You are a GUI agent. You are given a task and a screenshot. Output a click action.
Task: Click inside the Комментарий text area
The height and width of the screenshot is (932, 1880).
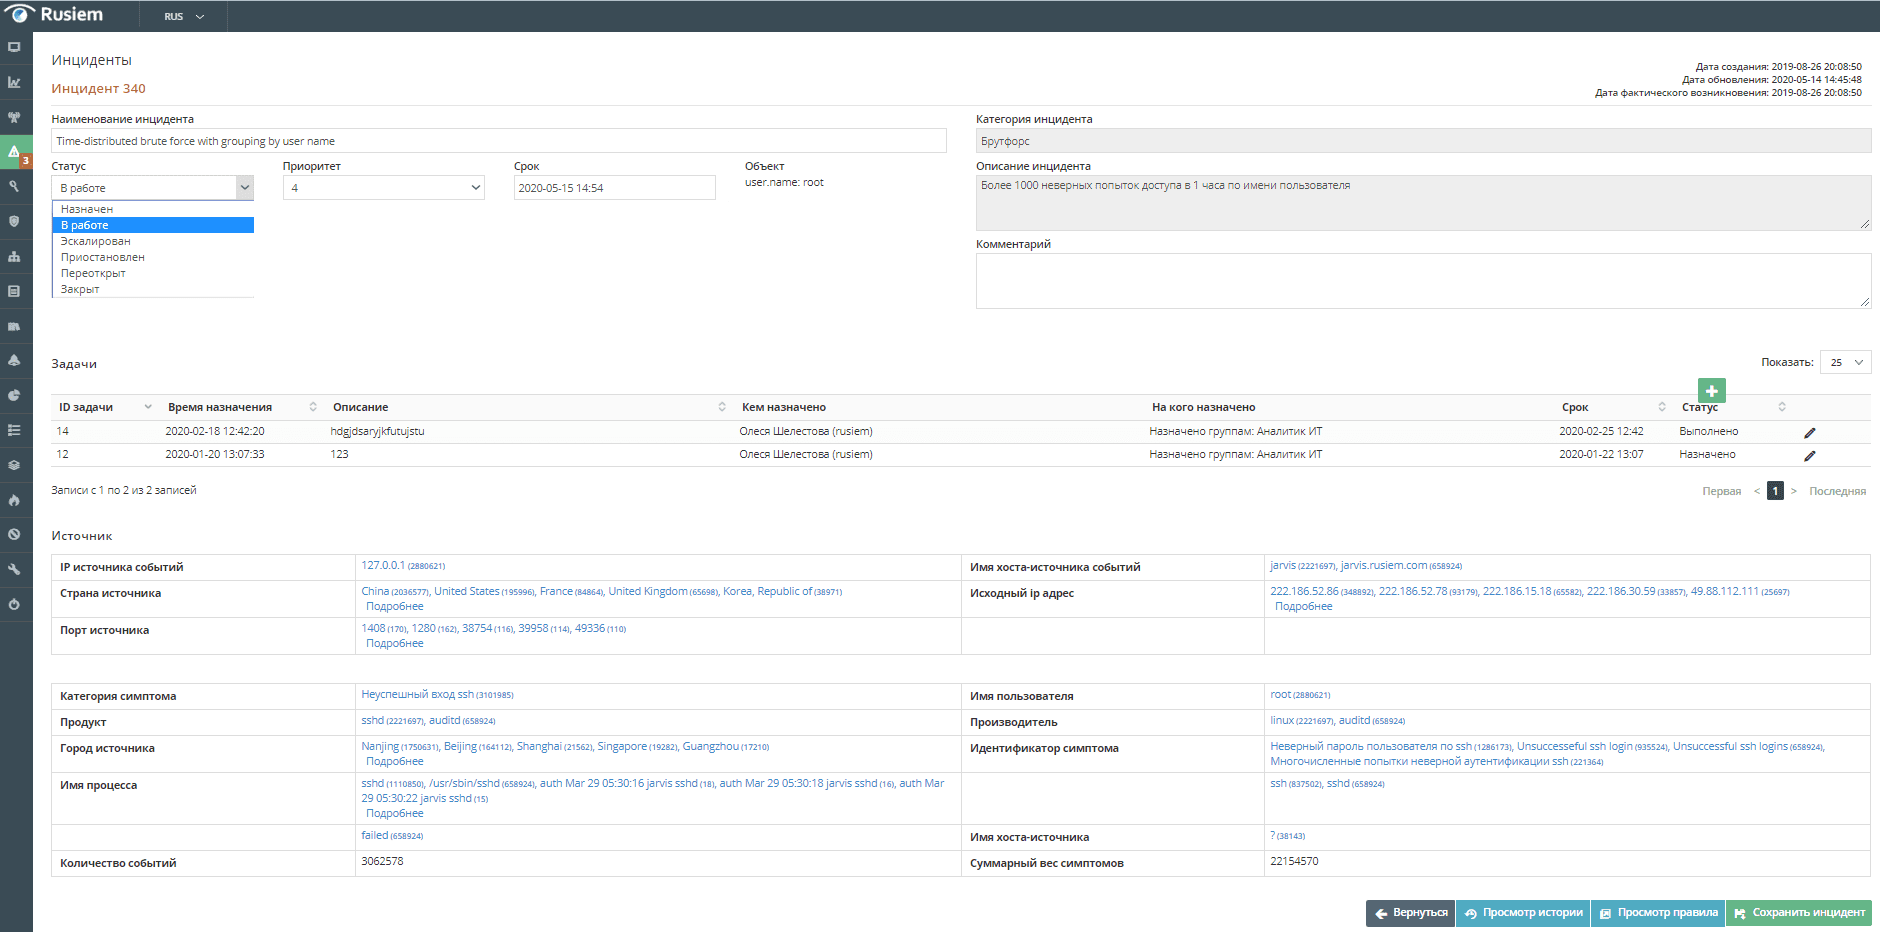coord(1423,281)
